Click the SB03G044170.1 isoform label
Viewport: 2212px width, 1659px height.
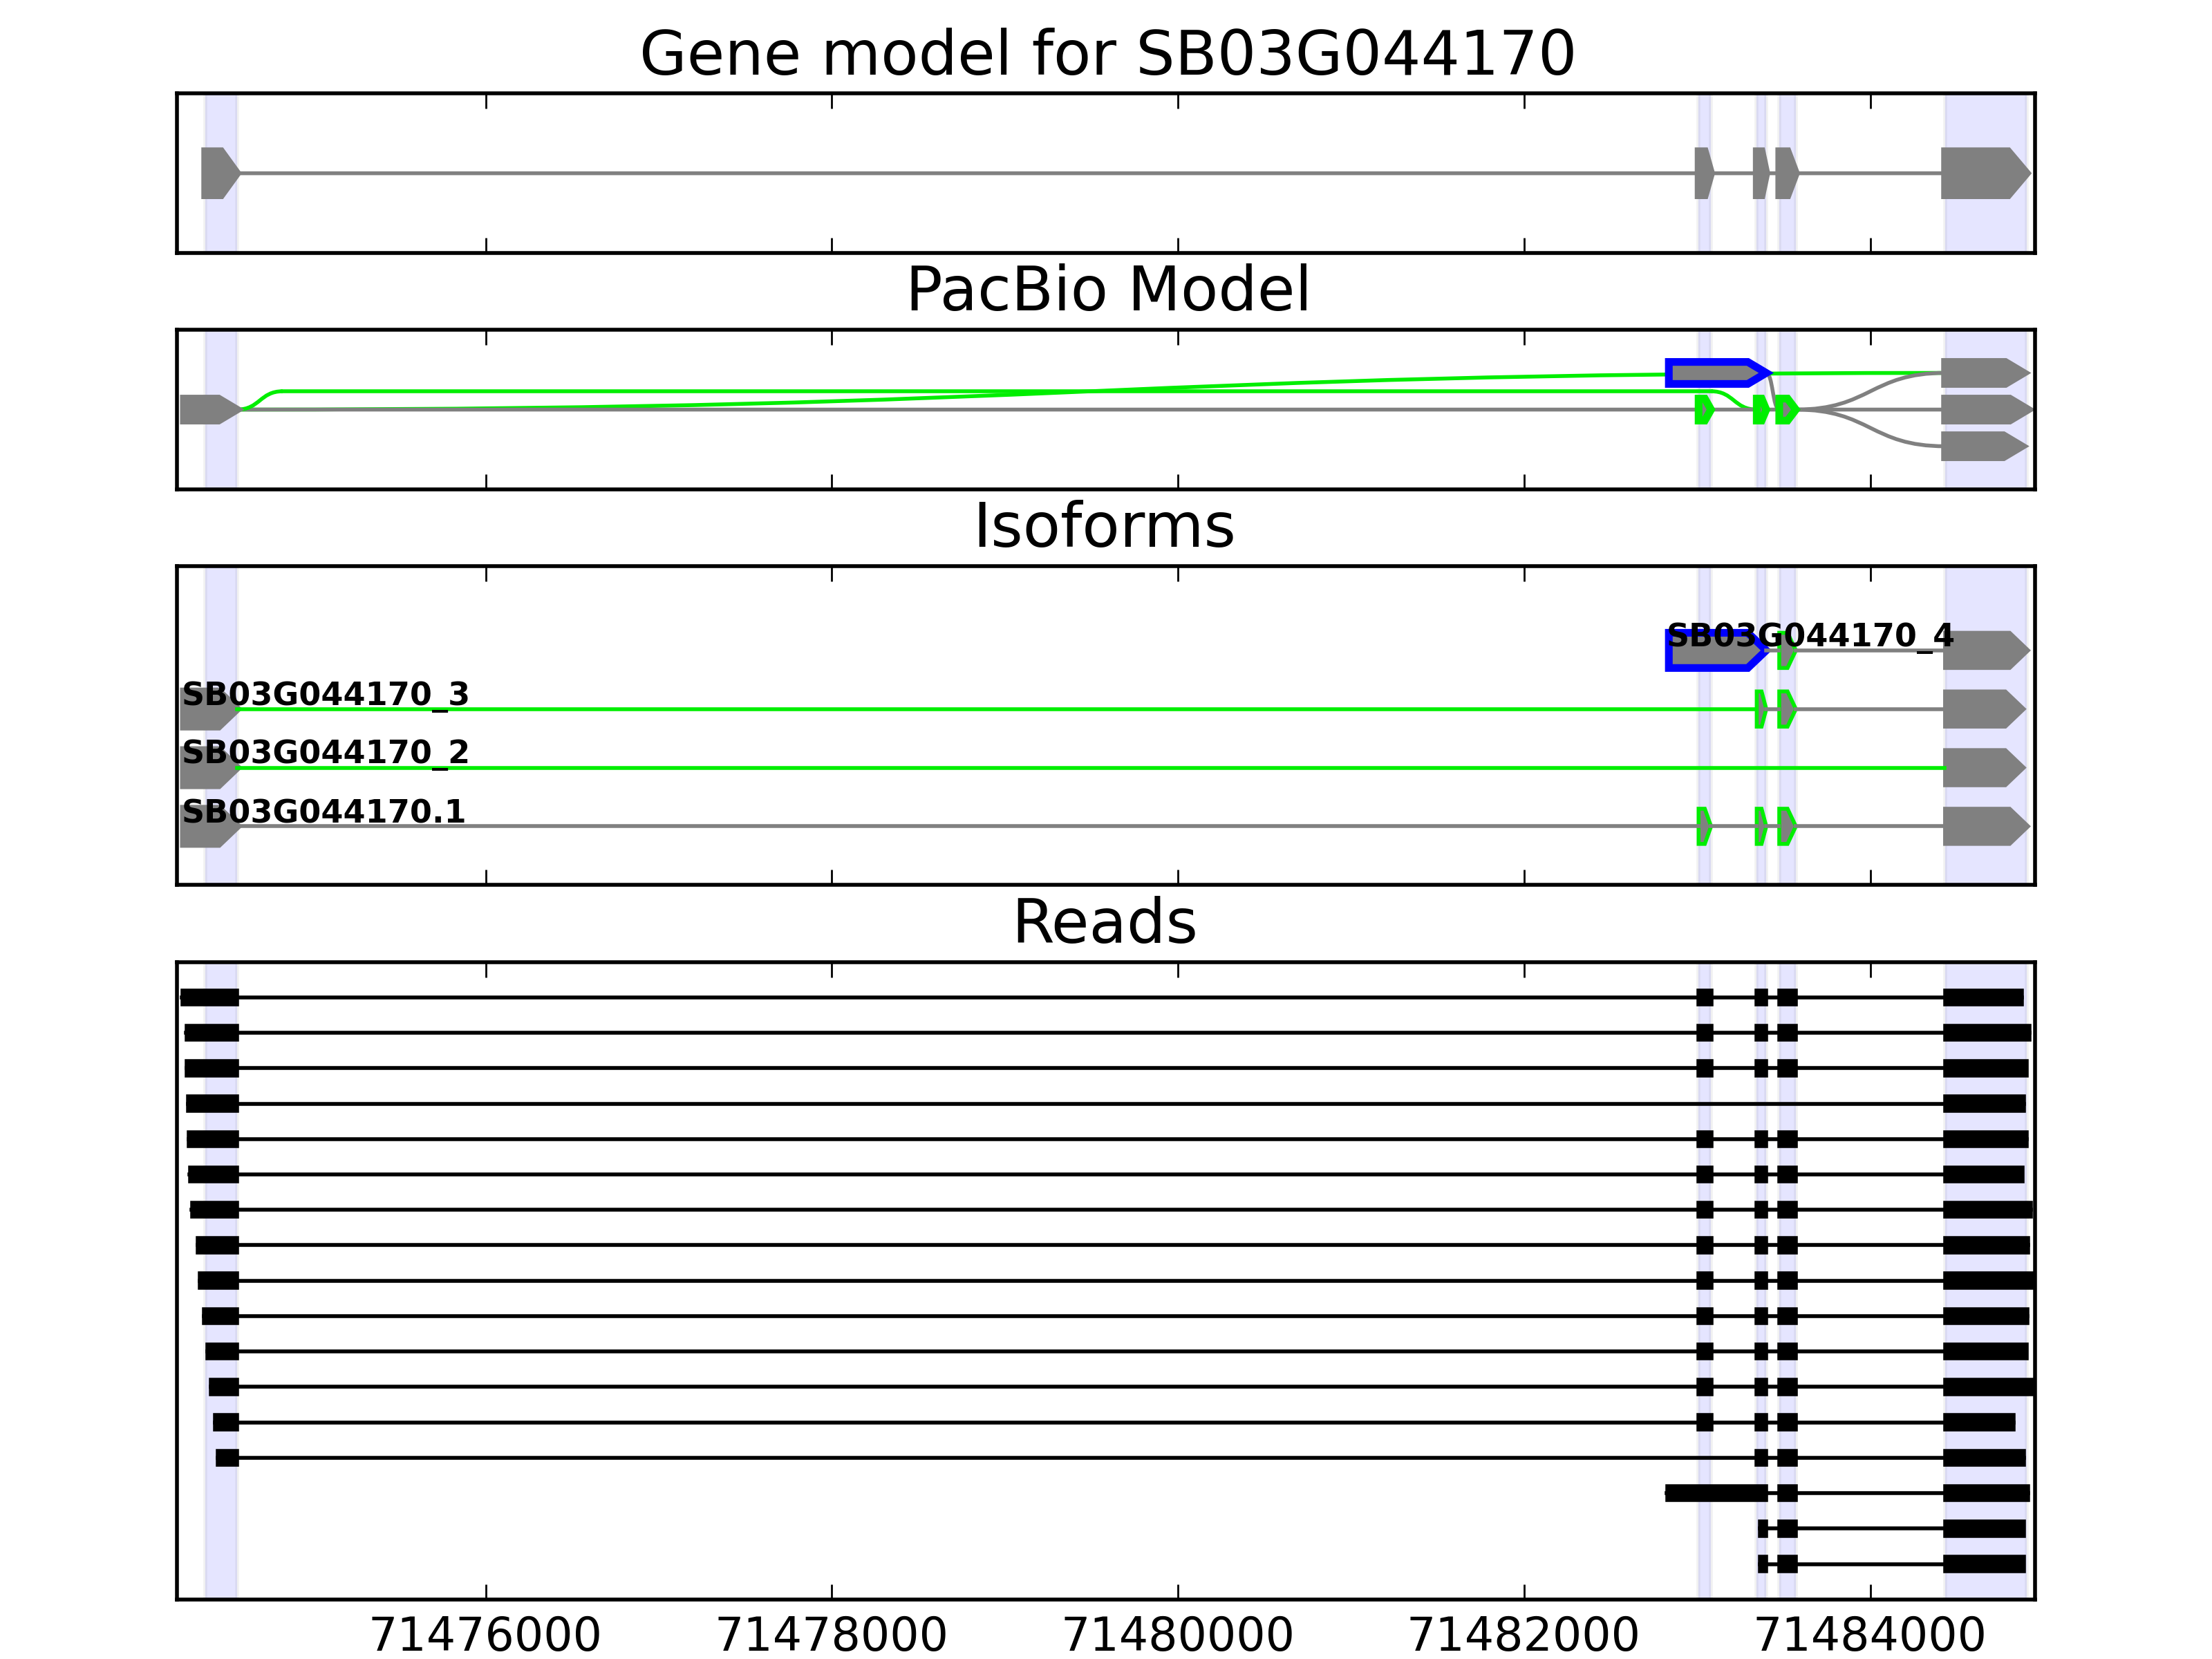(x=323, y=811)
